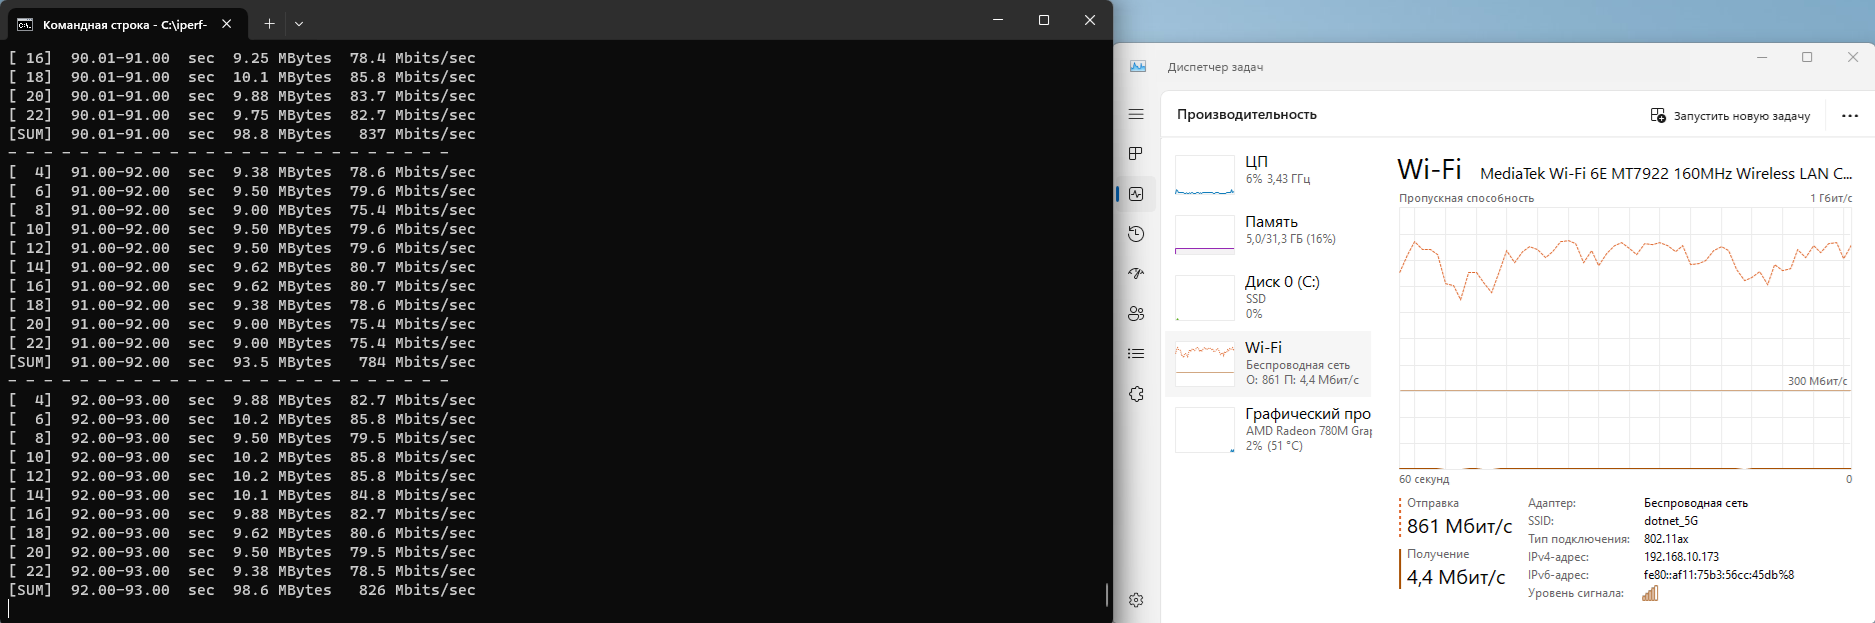
Task: Select the Диск 0 (C:) performance item
Action: pos(1268,297)
